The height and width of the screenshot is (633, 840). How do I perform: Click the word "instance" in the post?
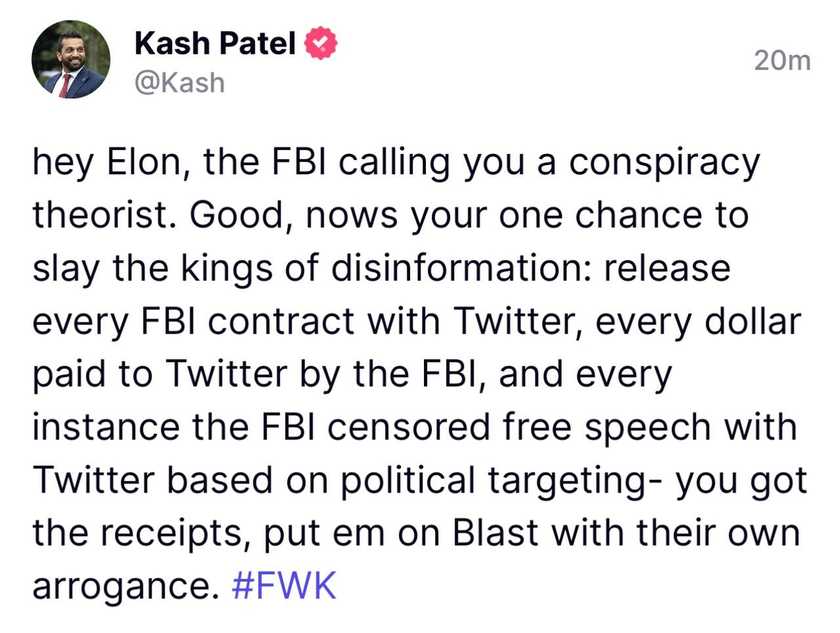[106, 427]
